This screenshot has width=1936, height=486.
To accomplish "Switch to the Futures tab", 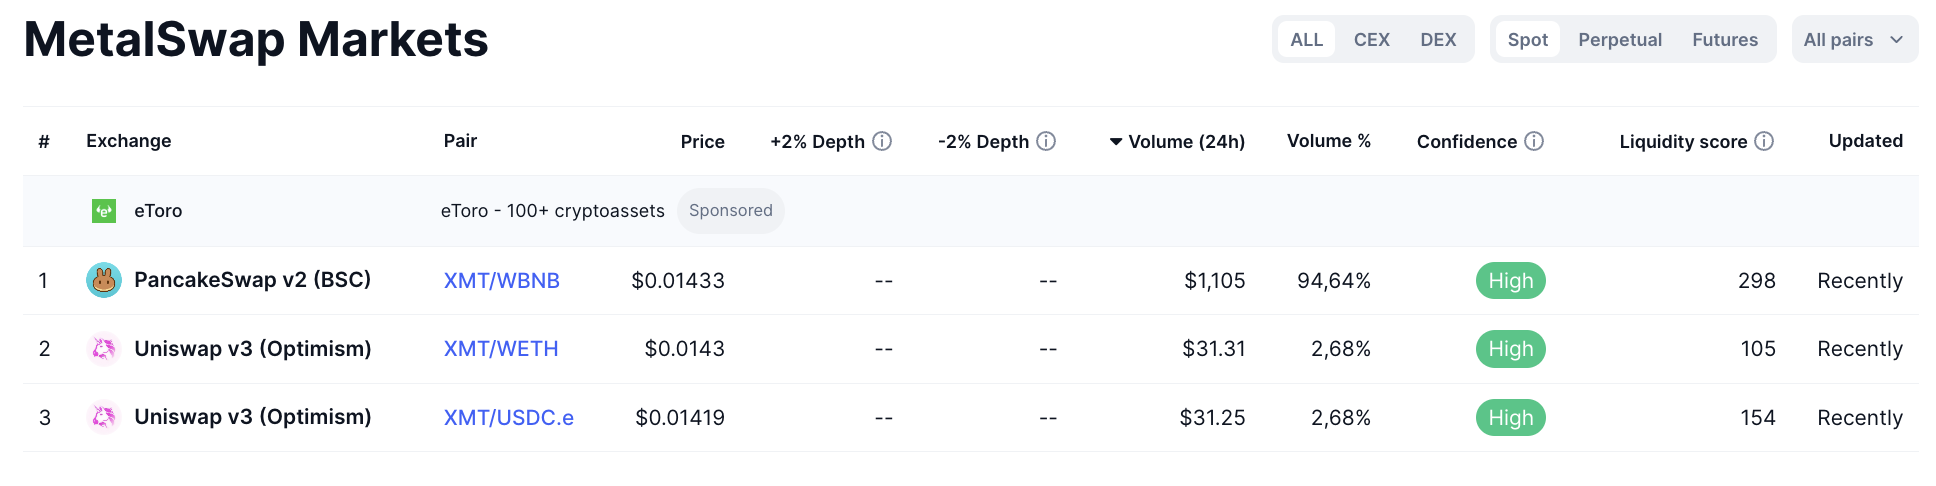I will 1725,40.
